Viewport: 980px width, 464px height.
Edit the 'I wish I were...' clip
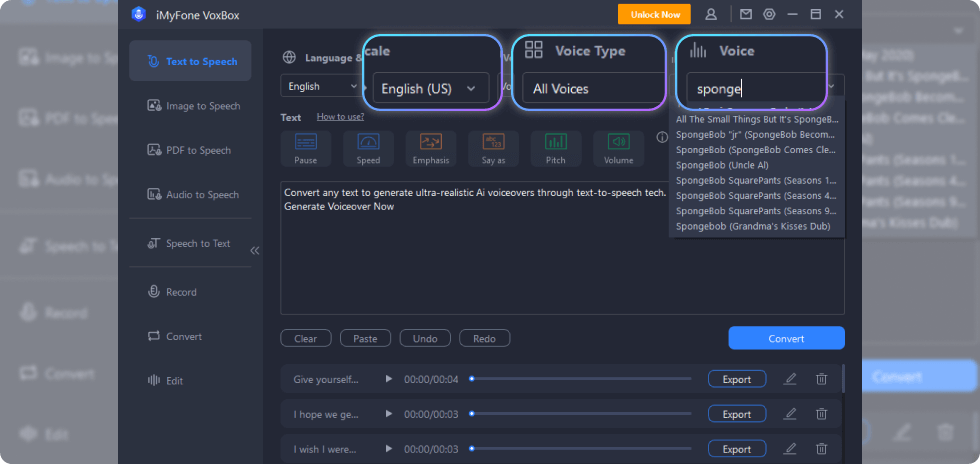pos(790,449)
